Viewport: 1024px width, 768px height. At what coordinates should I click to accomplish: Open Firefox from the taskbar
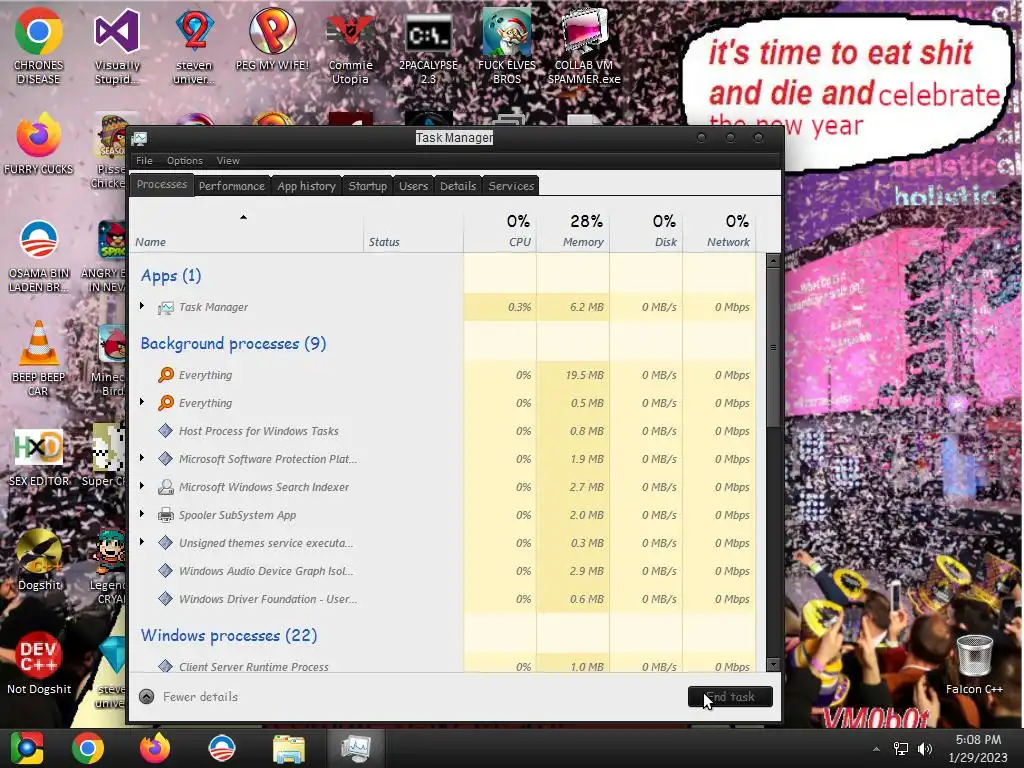tap(155, 748)
